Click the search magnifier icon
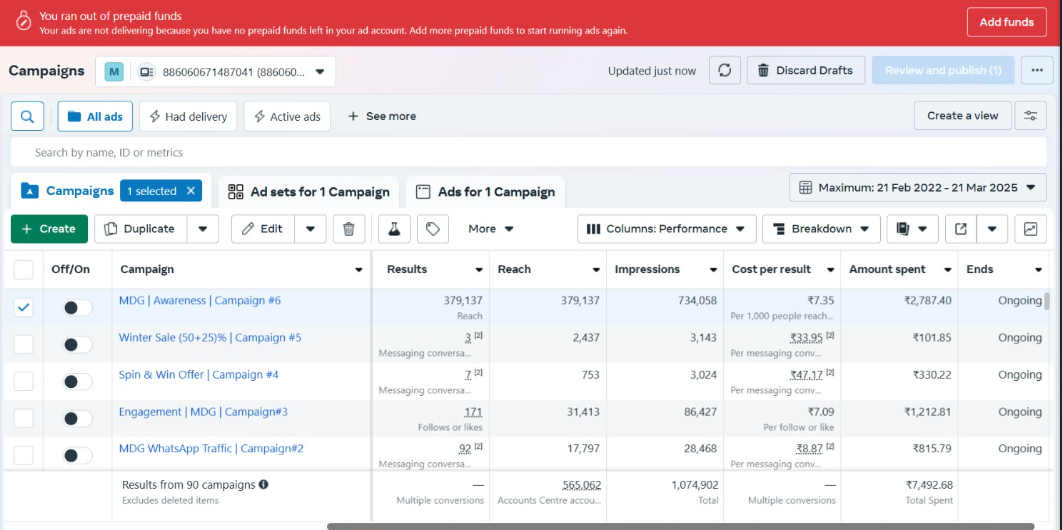 [27, 116]
